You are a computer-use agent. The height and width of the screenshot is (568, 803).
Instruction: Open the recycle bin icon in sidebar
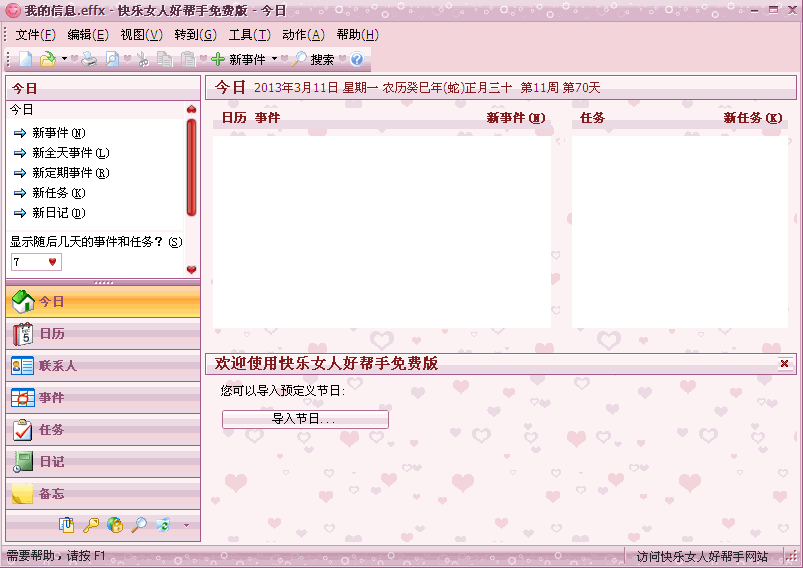pos(164,525)
